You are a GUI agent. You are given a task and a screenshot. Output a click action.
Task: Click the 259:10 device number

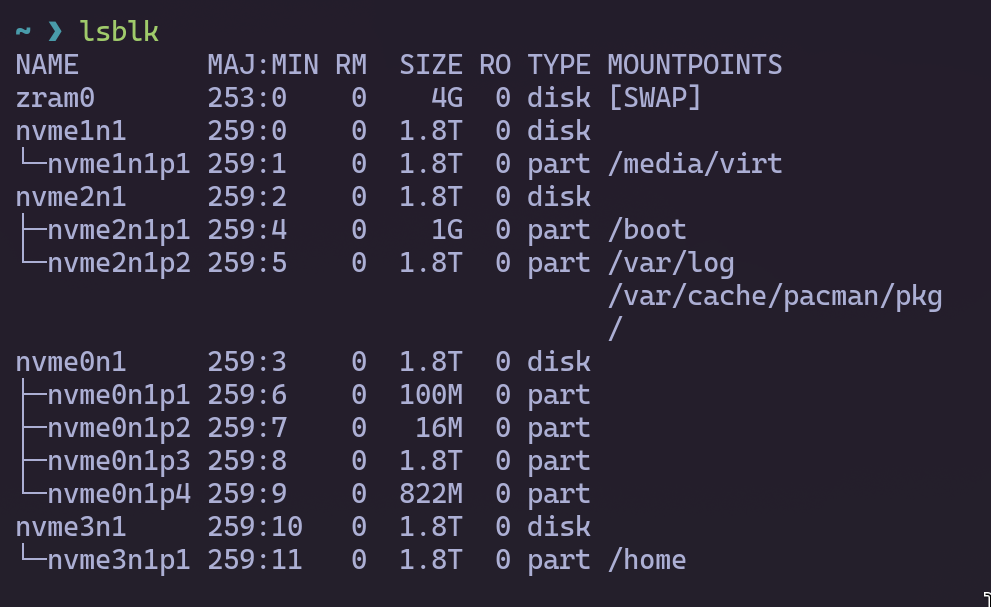point(254,526)
